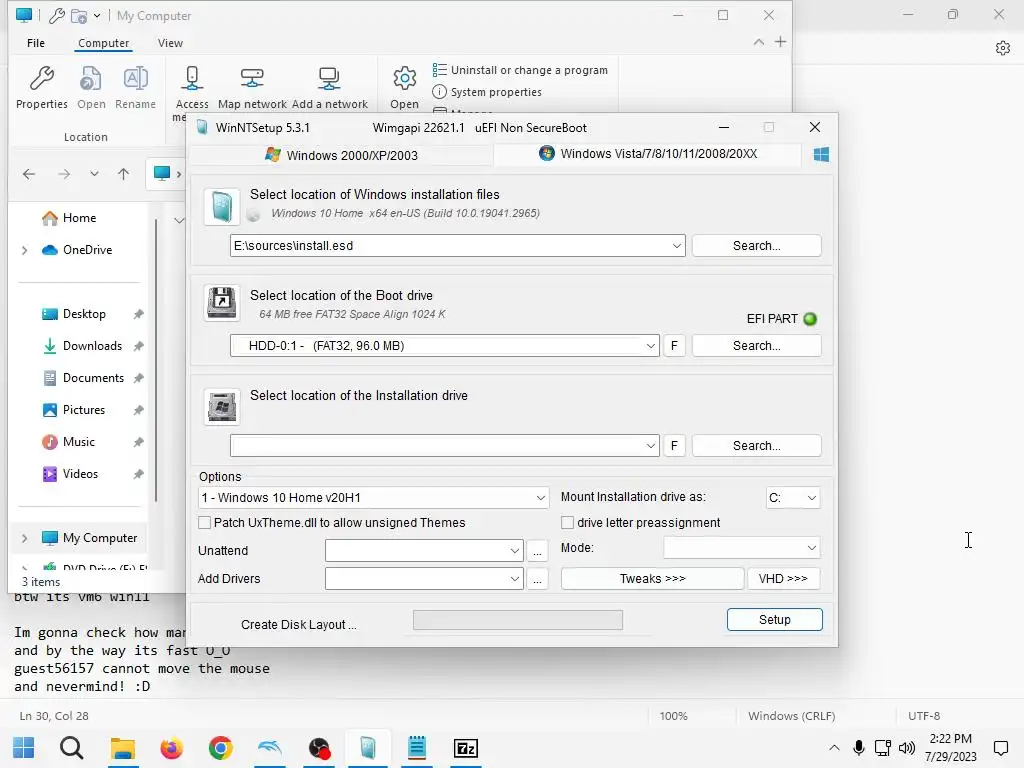
Task: Click the setup progress bar
Action: (518, 620)
